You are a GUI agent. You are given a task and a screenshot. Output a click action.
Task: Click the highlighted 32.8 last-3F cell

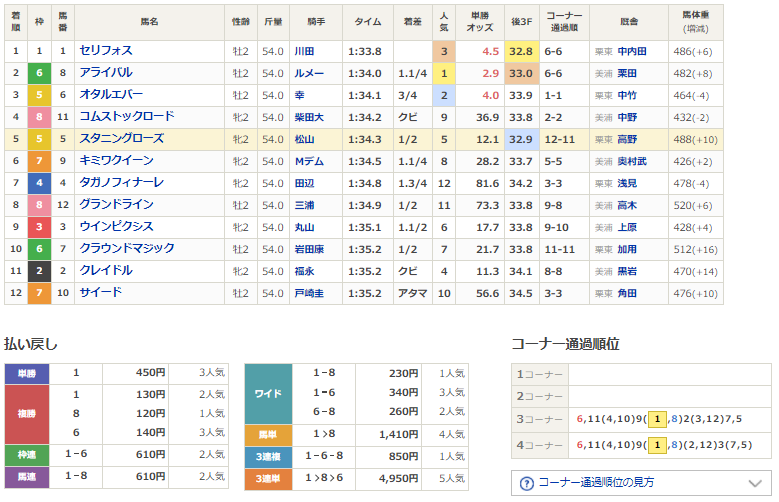coord(522,51)
